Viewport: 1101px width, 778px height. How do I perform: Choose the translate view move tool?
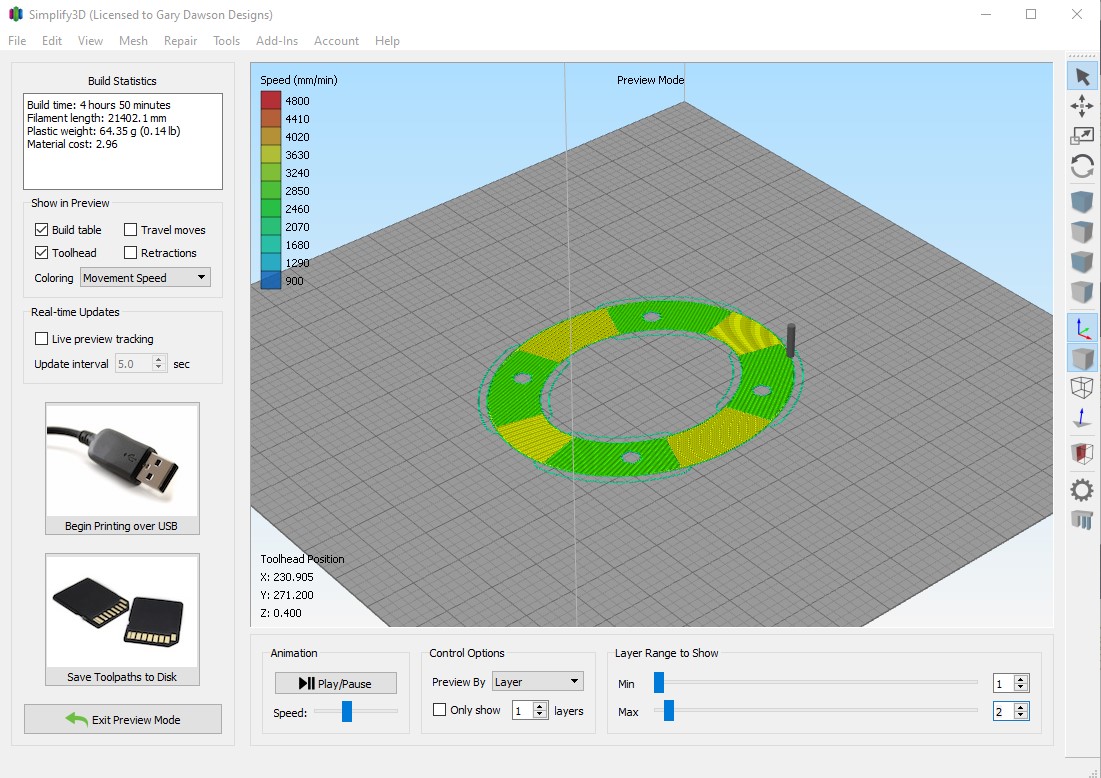[1082, 106]
